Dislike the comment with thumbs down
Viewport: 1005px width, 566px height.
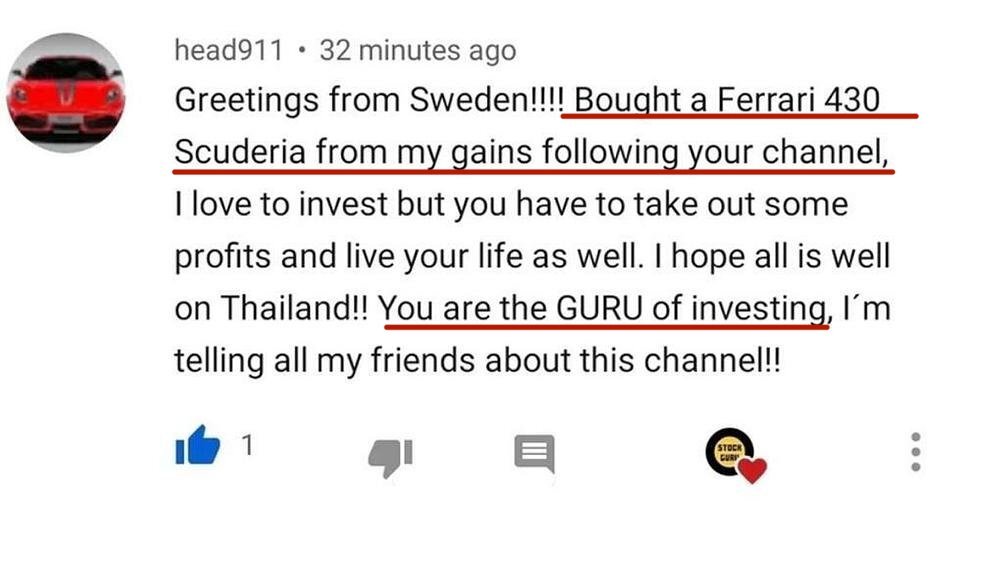tap(389, 455)
